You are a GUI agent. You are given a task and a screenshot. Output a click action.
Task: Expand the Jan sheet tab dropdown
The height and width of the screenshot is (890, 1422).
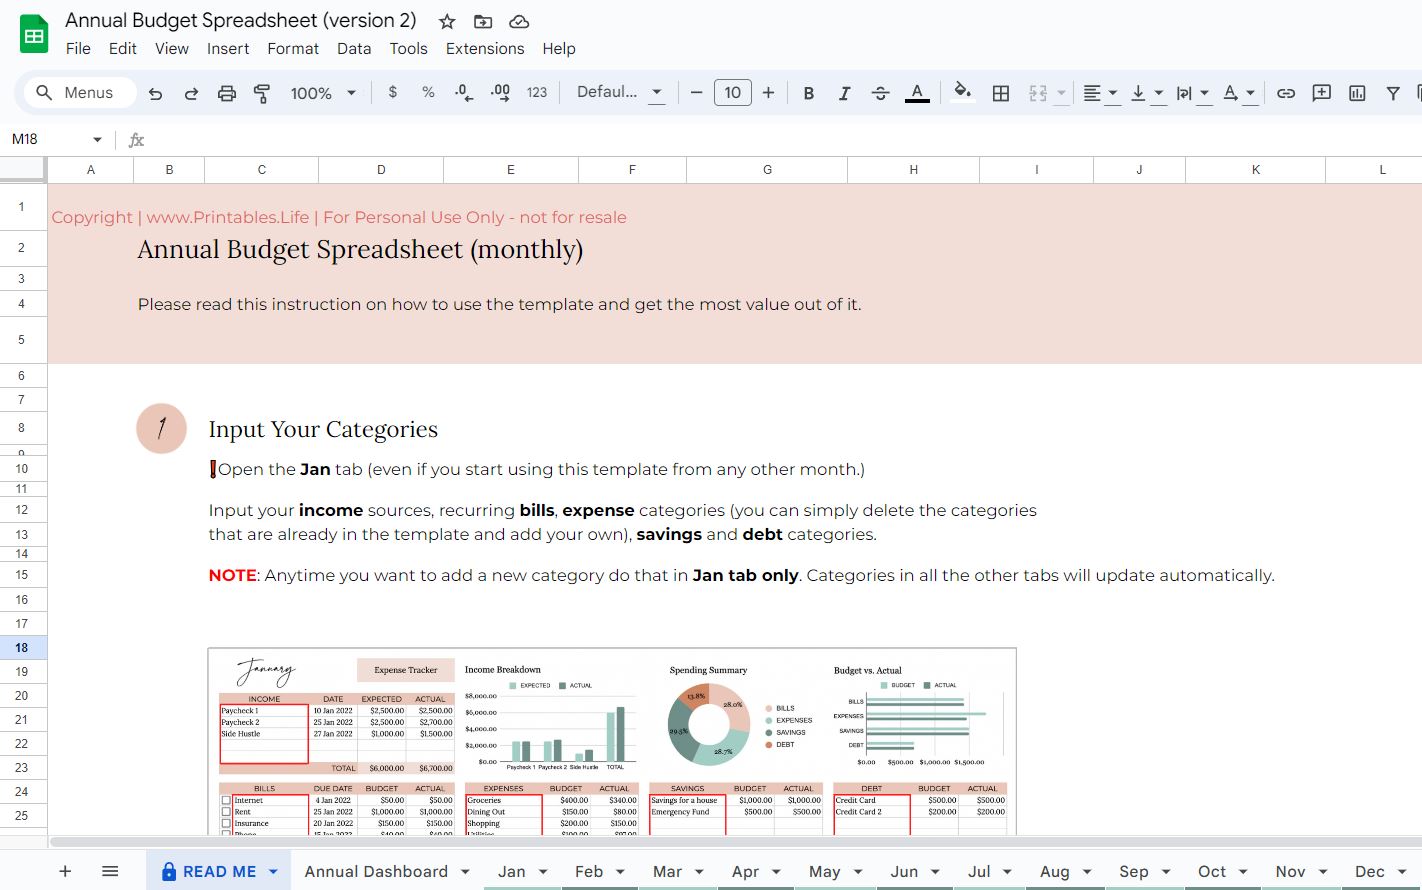[x=543, y=871]
